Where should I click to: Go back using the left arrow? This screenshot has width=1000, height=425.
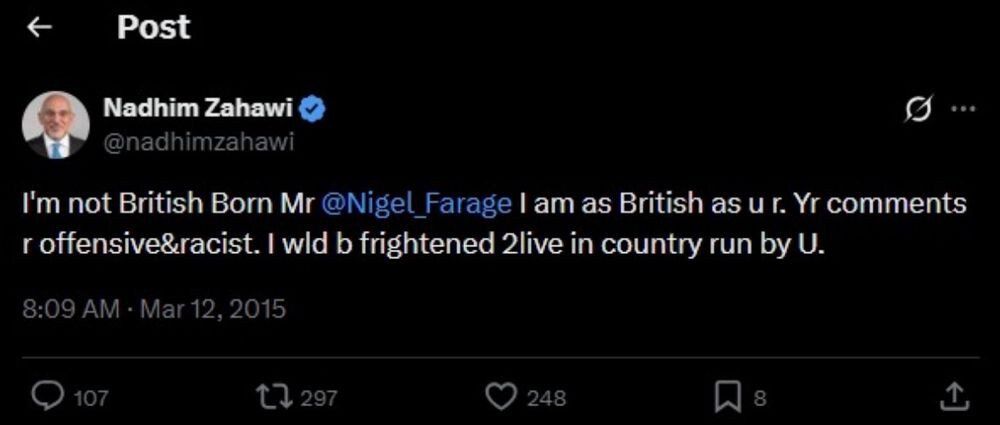tap(39, 28)
